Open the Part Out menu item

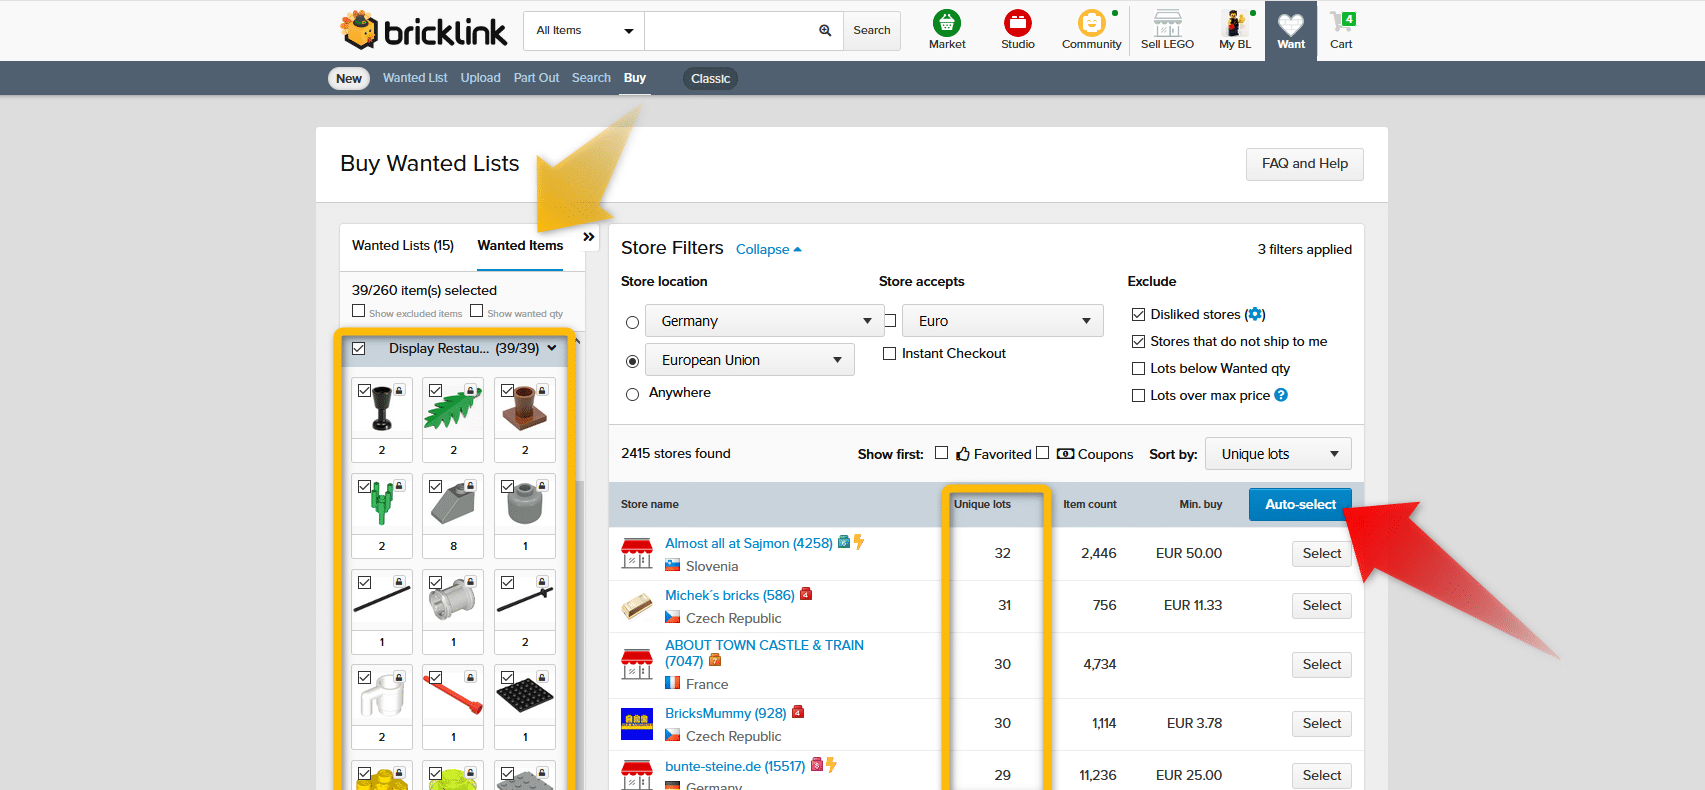point(536,78)
